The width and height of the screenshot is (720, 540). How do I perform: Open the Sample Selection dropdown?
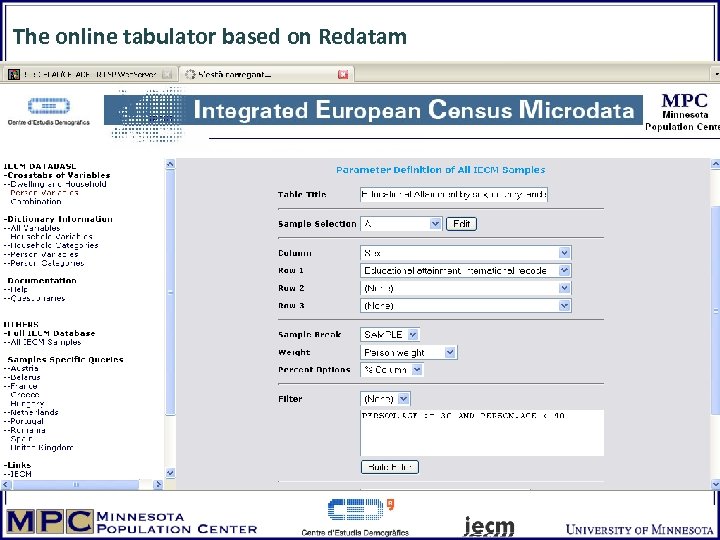coord(401,224)
